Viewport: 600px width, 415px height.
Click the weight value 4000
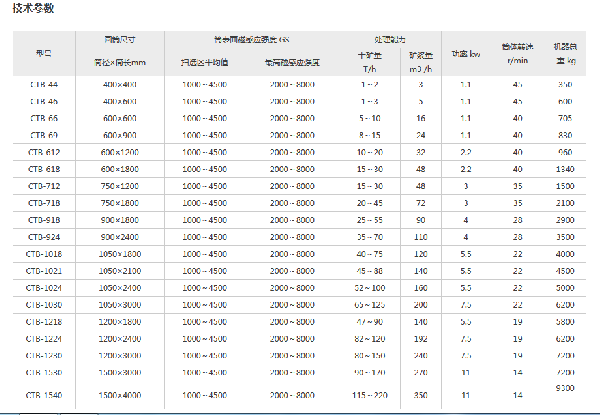[x=565, y=254]
